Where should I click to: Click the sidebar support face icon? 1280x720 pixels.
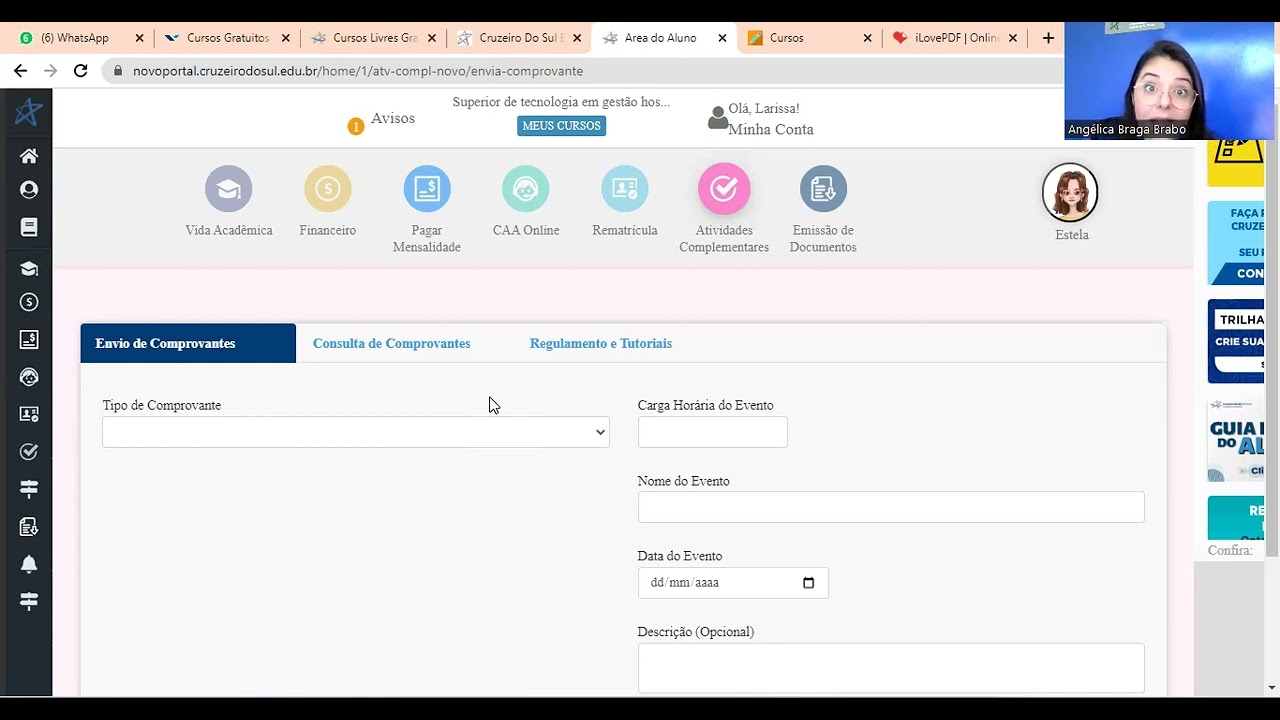tap(29, 377)
